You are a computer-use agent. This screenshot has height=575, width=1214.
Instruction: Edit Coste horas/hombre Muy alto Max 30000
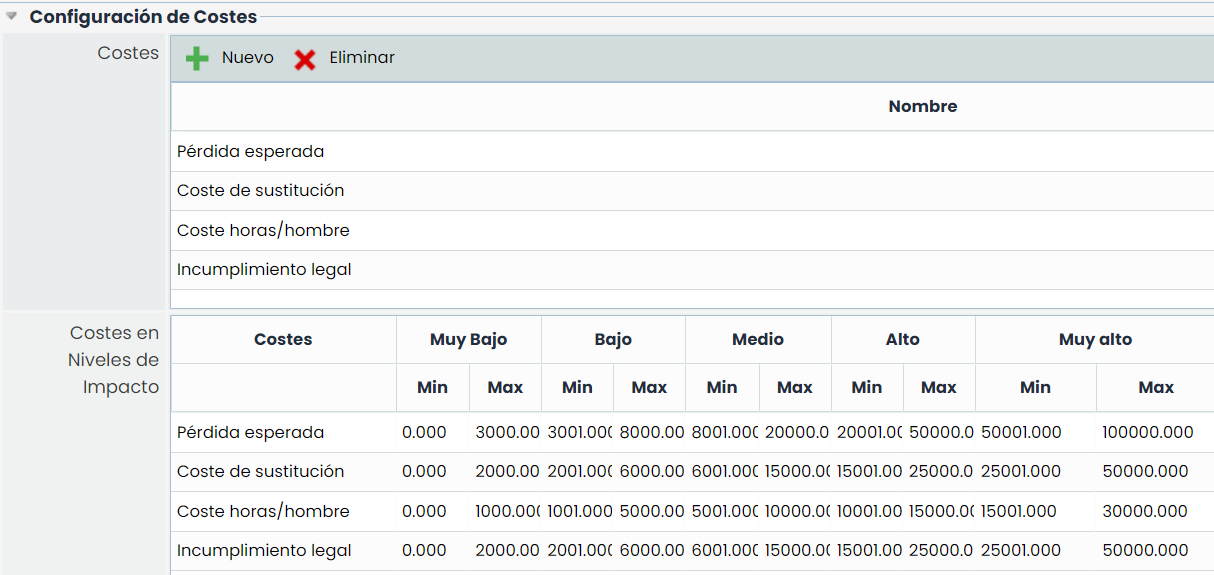pos(1145,512)
